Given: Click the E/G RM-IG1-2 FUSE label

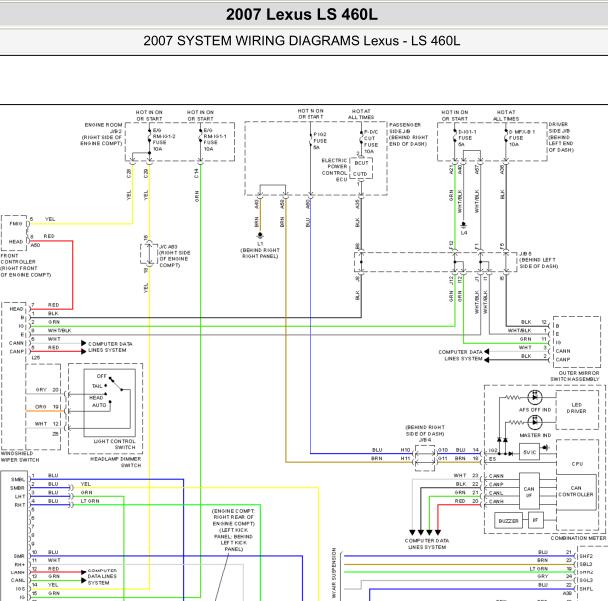Looking at the screenshot, I should 164,140.
